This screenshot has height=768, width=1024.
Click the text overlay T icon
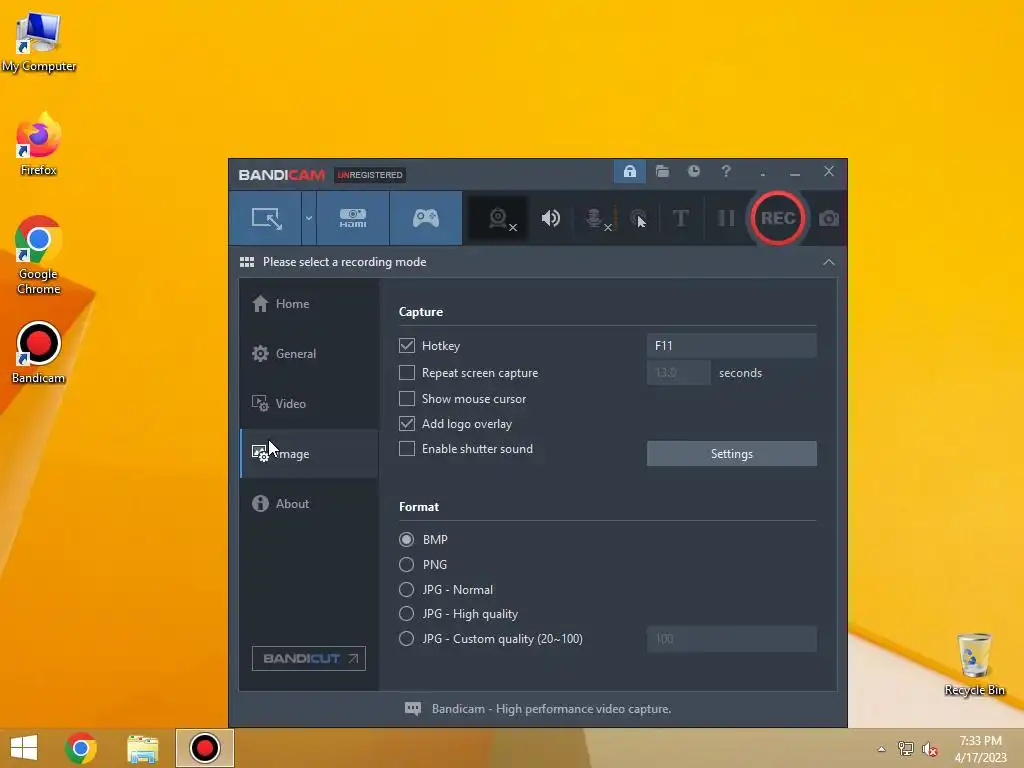(x=680, y=218)
